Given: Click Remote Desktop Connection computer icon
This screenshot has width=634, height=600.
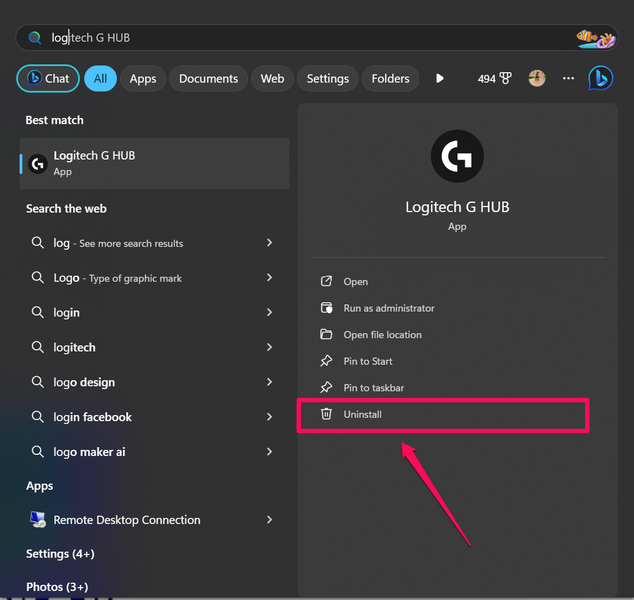Looking at the screenshot, I should [x=38, y=520].
